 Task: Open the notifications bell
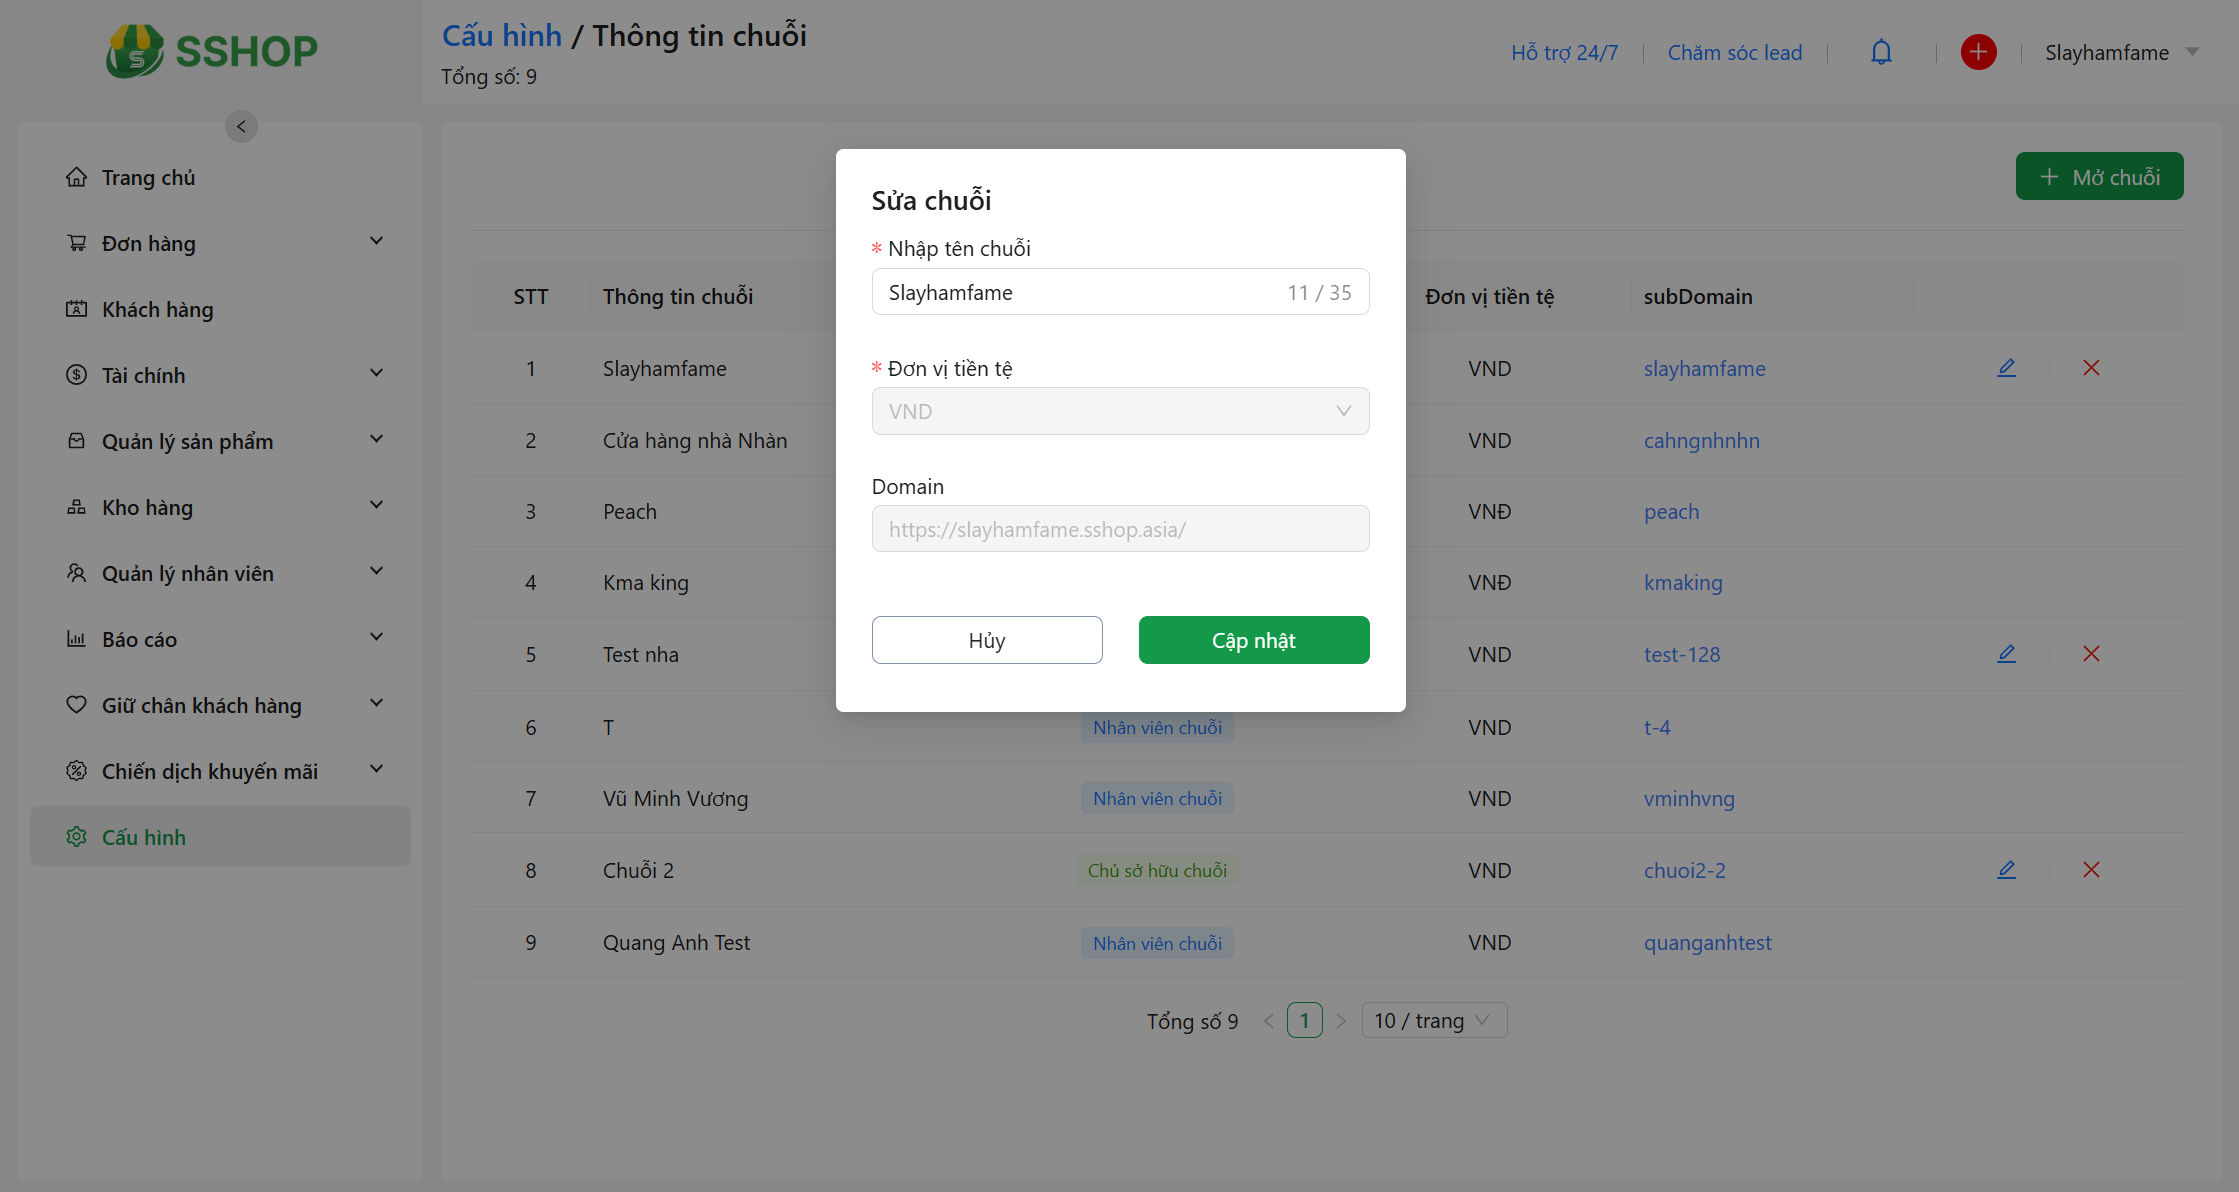click(x=1881, y=52)
